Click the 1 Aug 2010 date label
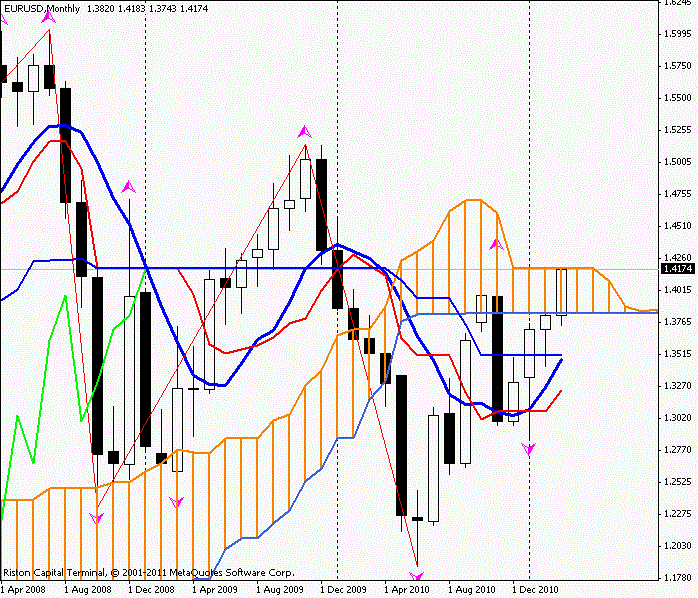 (472, 590)
